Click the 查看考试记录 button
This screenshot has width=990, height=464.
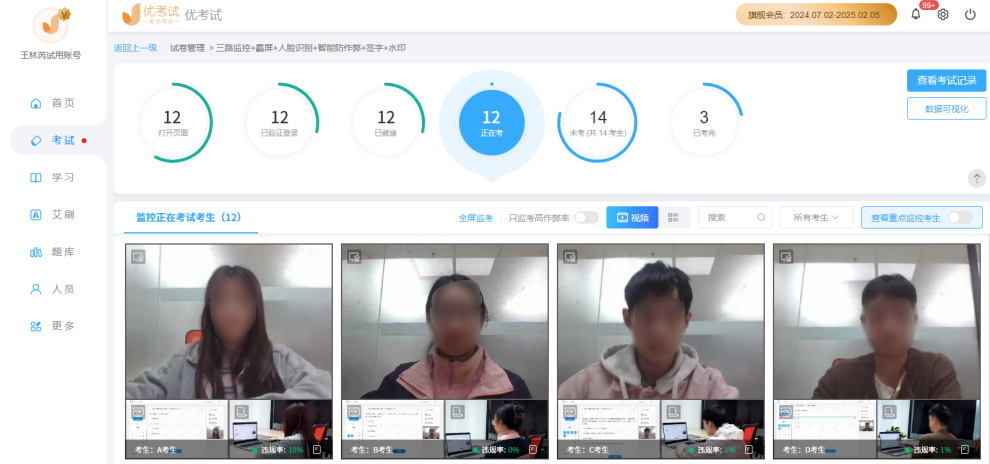pos(946,80)
